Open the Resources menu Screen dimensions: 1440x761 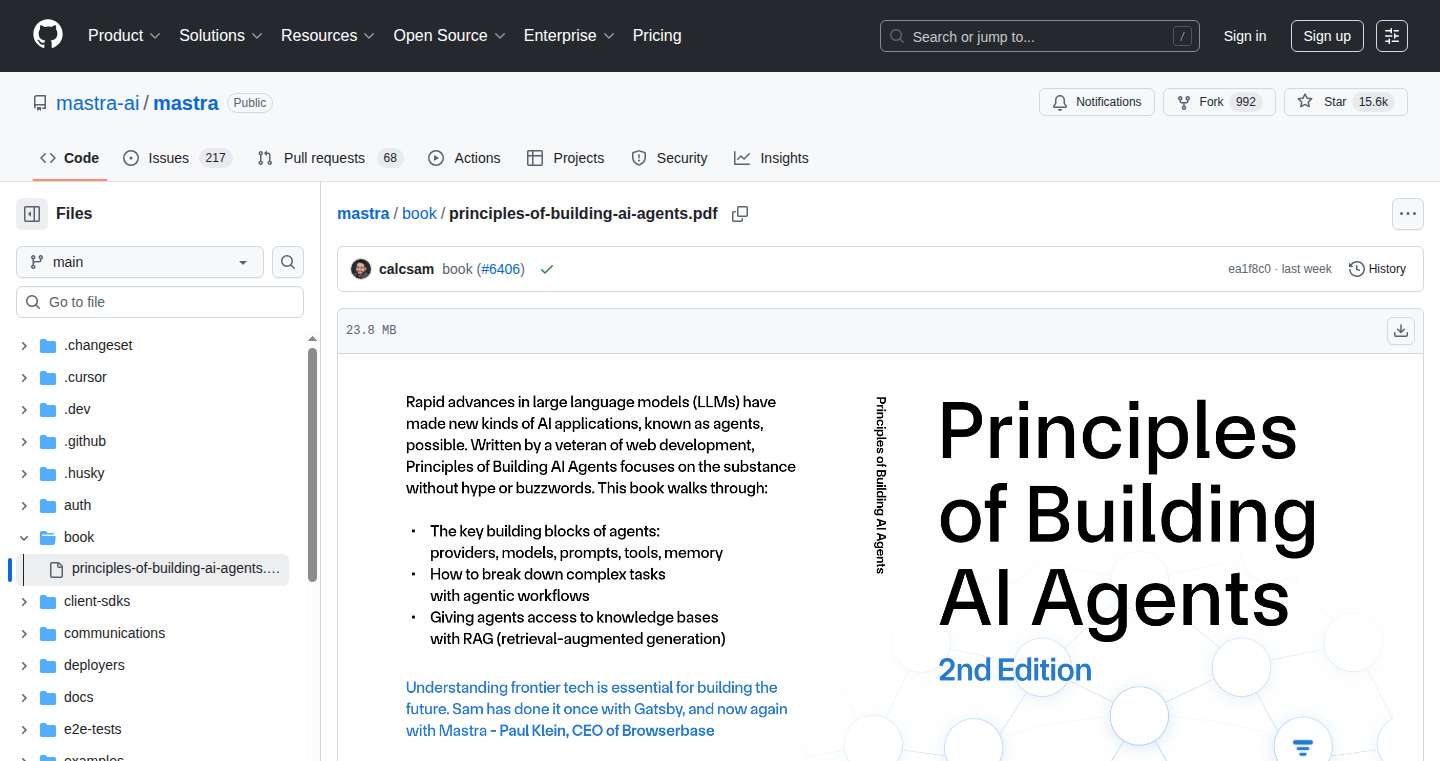tap(328, 36)
